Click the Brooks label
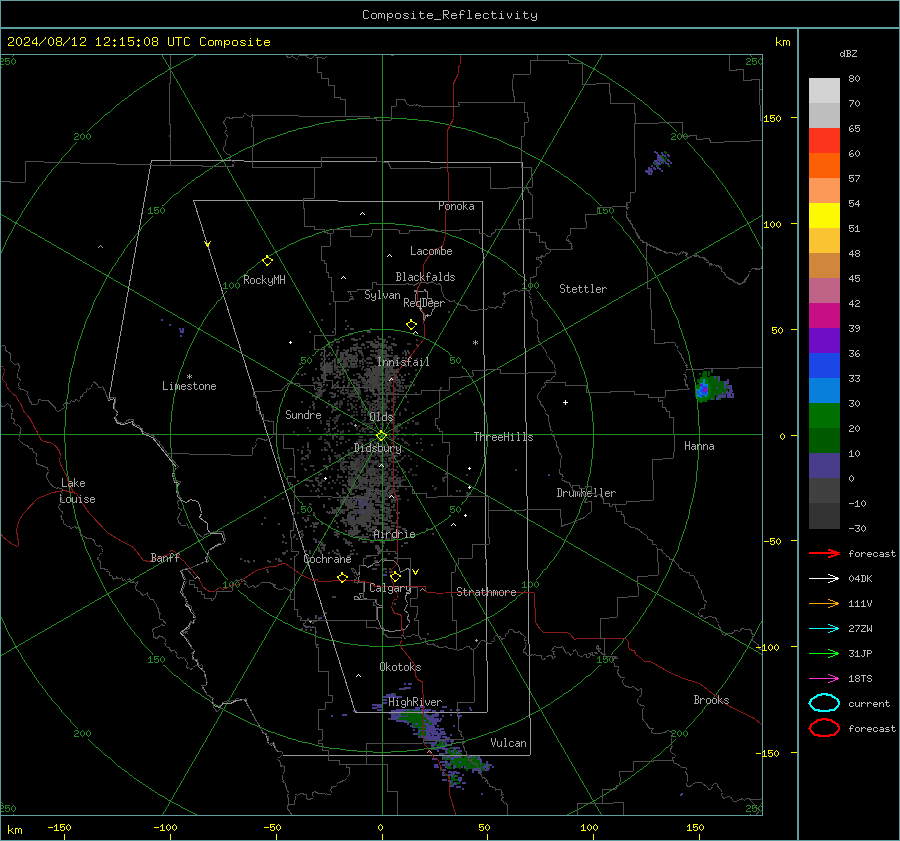900x841 pixels. (711, 700)
